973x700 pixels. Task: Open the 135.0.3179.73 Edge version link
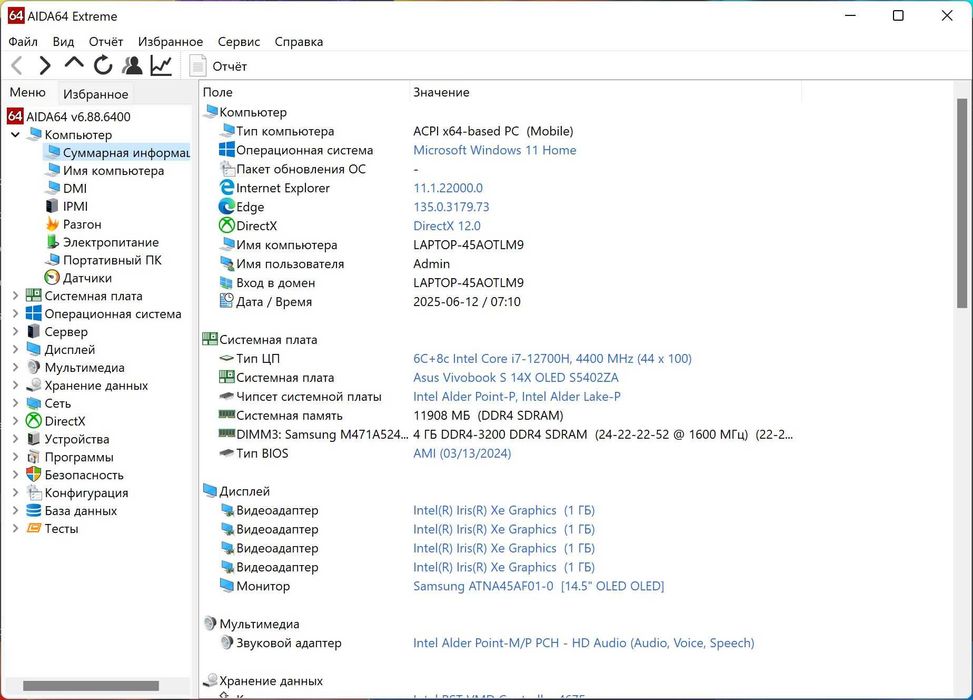click(451, 207)
